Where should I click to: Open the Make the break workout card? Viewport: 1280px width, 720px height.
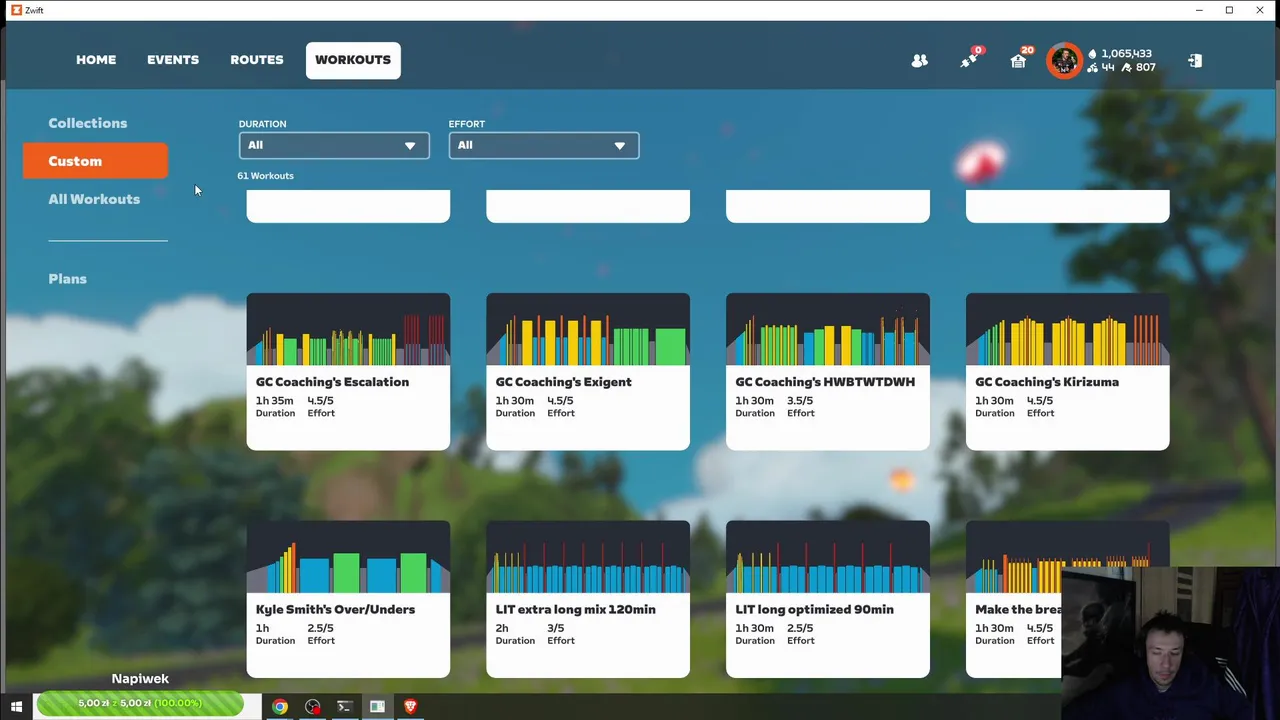click(x=1014, y=599)
